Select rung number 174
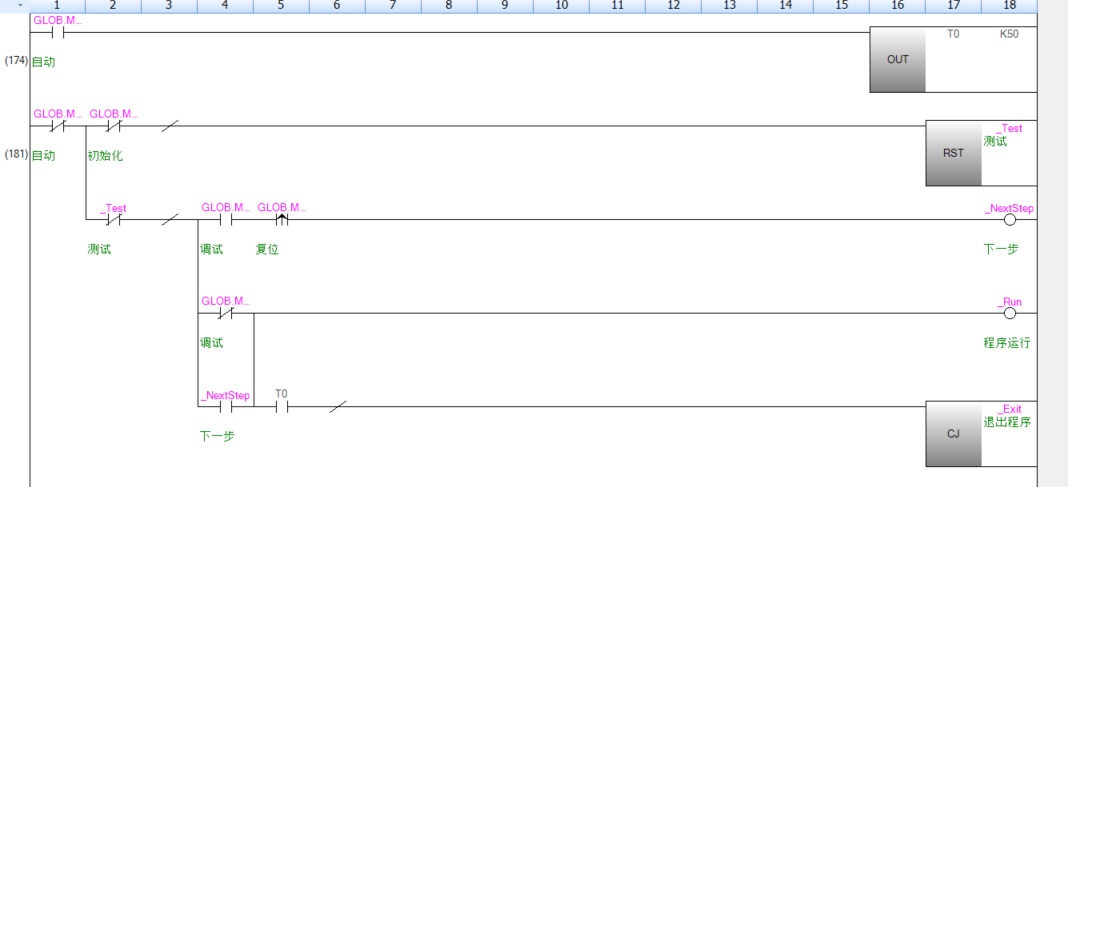The image size is (1119, 933). click(16, 61)
